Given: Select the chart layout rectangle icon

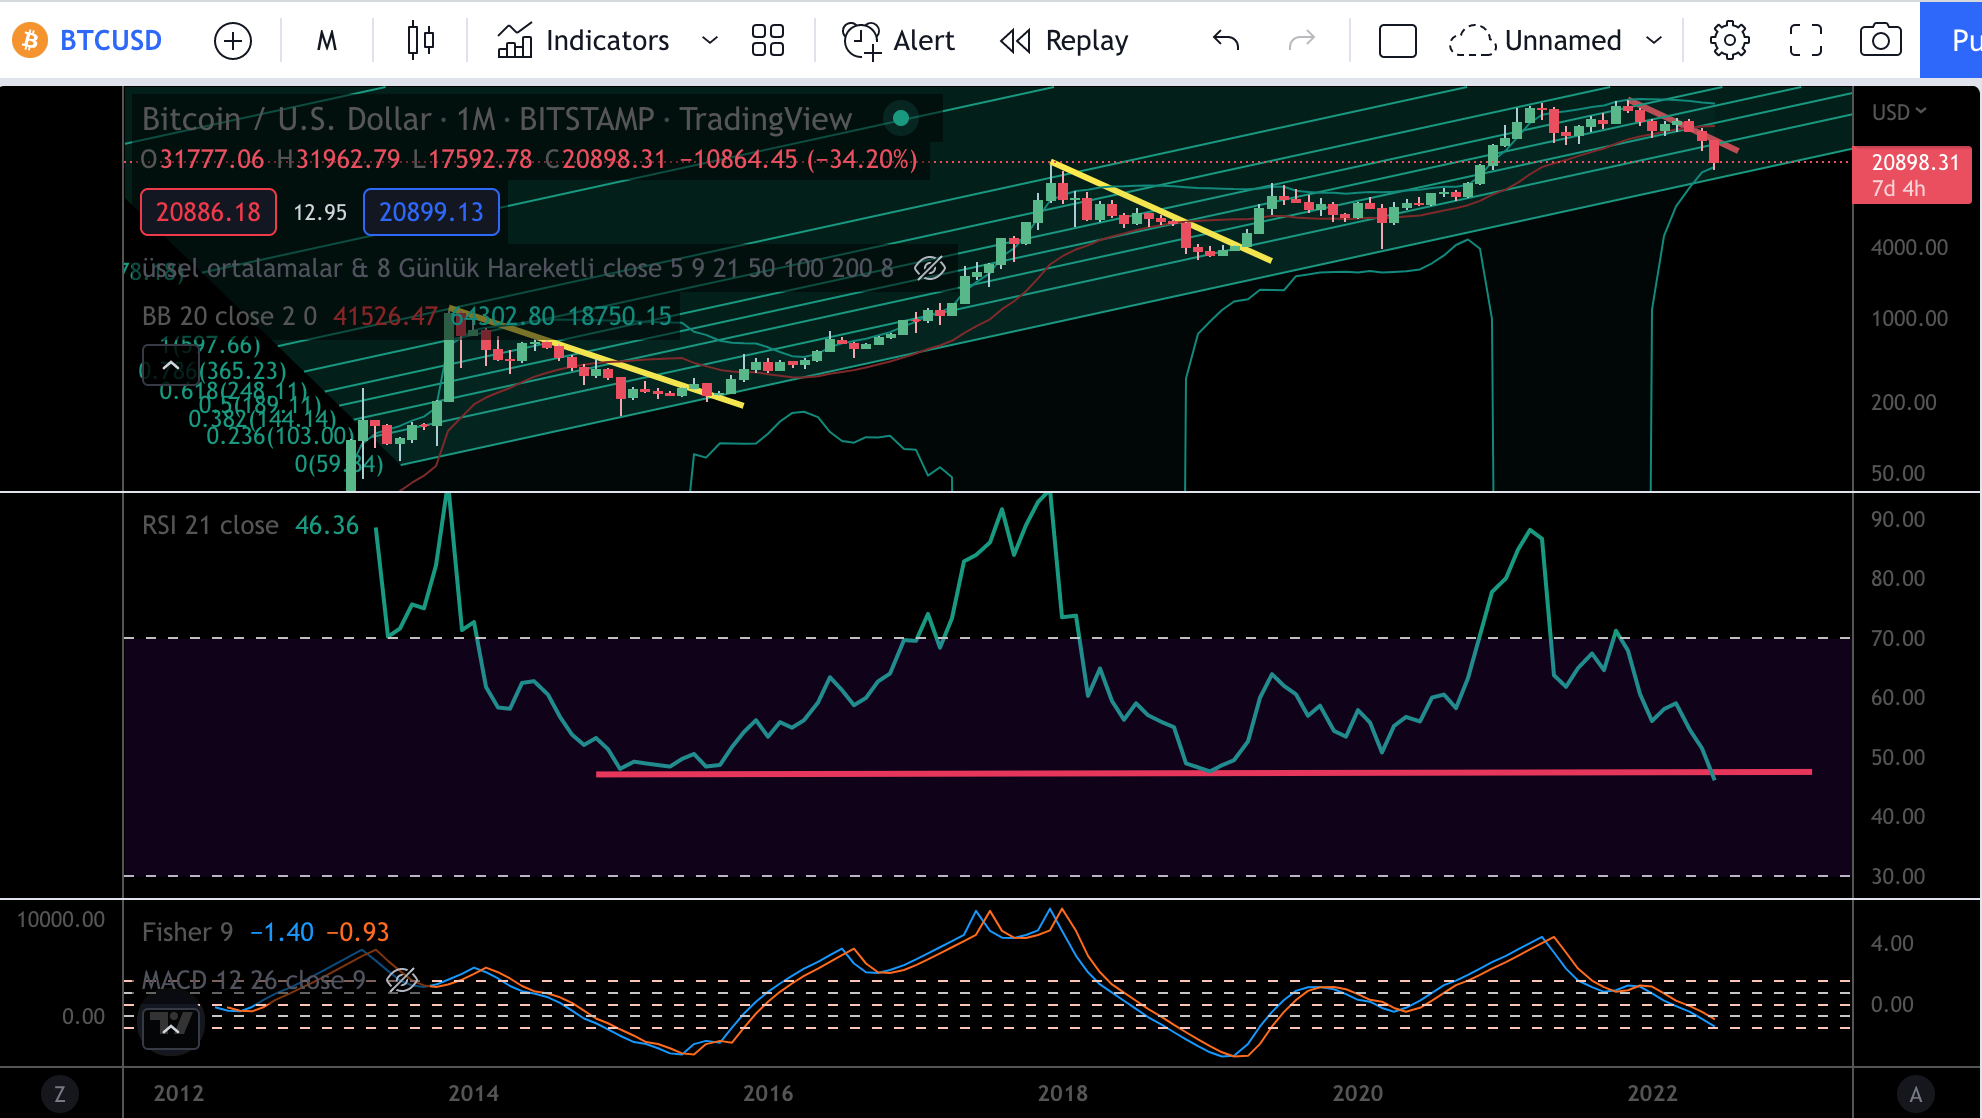Looking at the screenshot, I should 1397,41.
